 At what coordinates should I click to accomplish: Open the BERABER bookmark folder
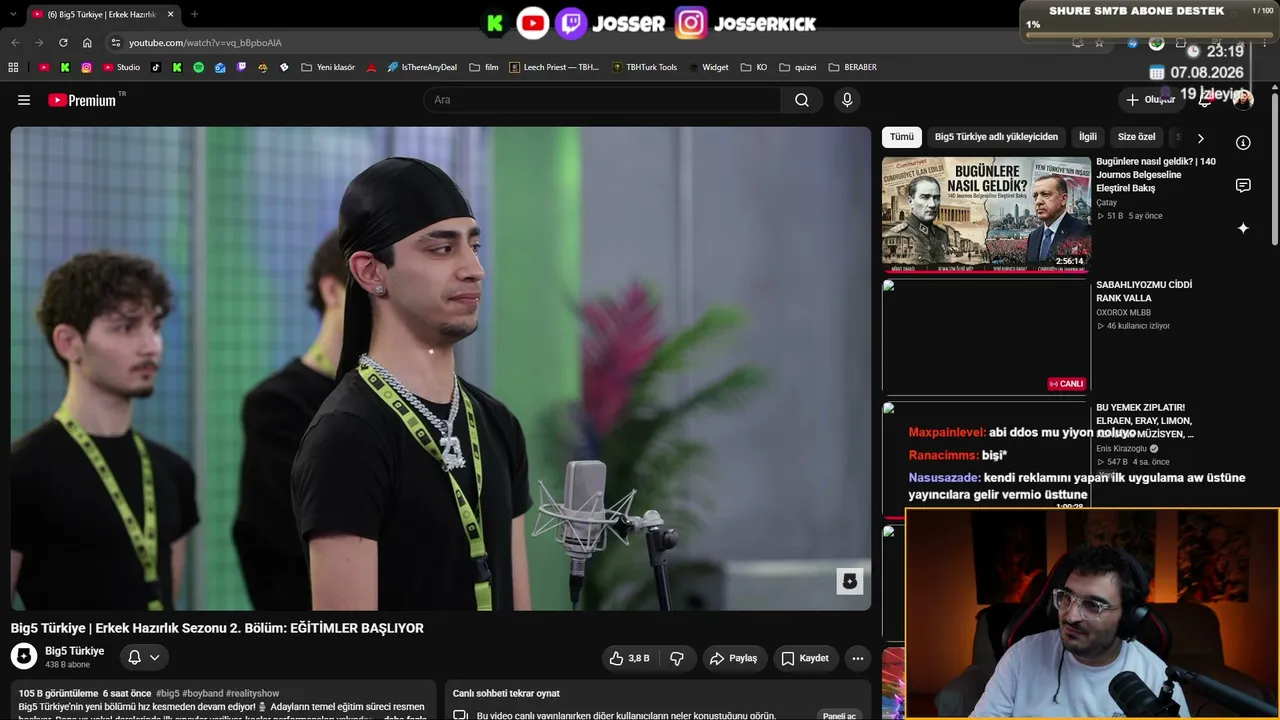coord(853,68)
